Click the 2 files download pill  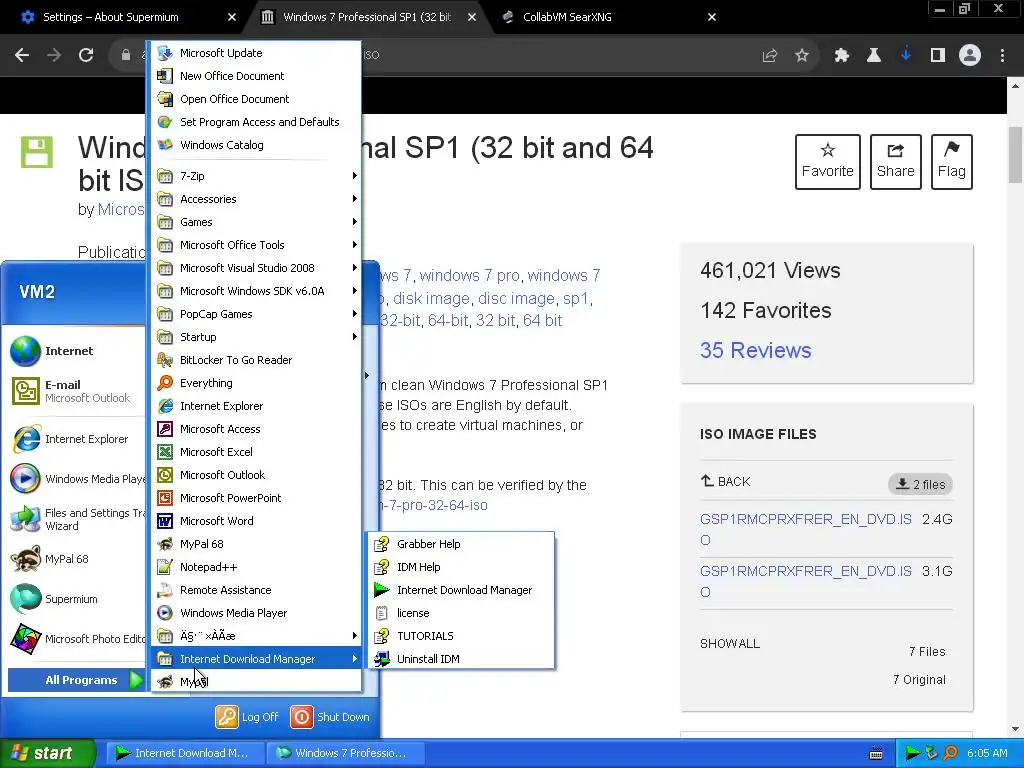pos(920,484)
